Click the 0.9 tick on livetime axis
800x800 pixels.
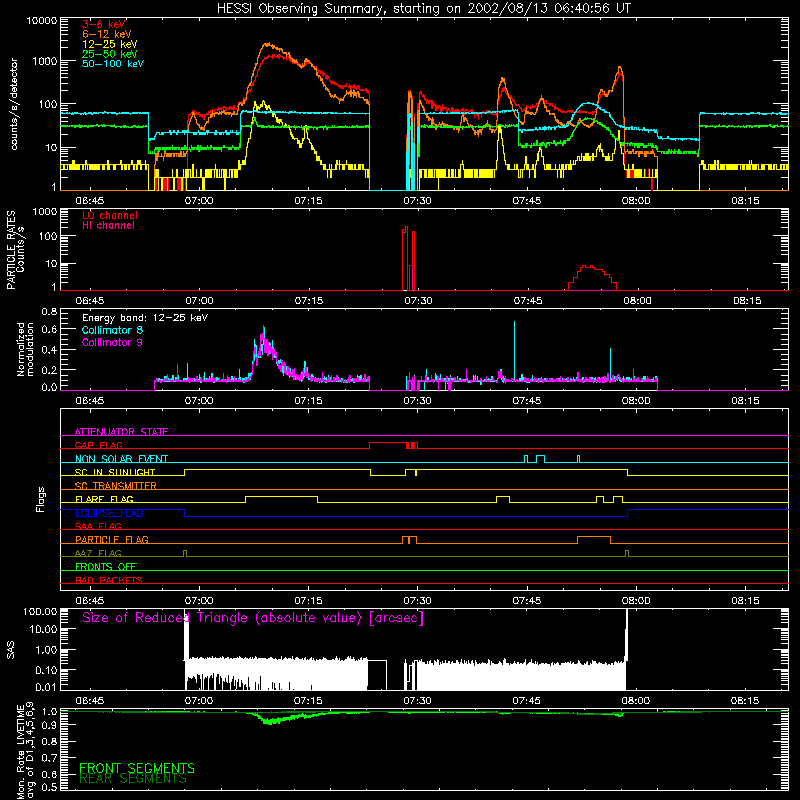(x=49, y=726)
